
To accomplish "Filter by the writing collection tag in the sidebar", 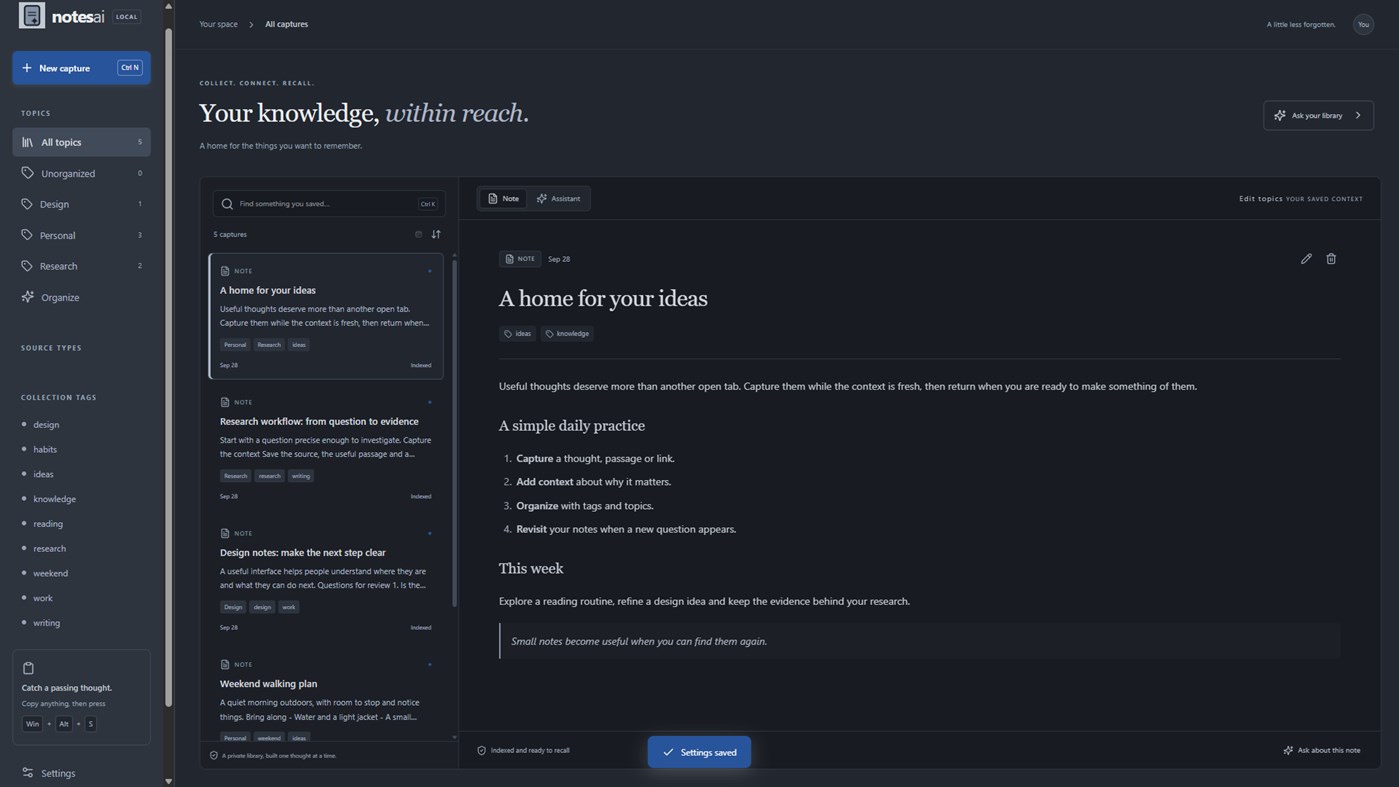I will tap(46, 623).
